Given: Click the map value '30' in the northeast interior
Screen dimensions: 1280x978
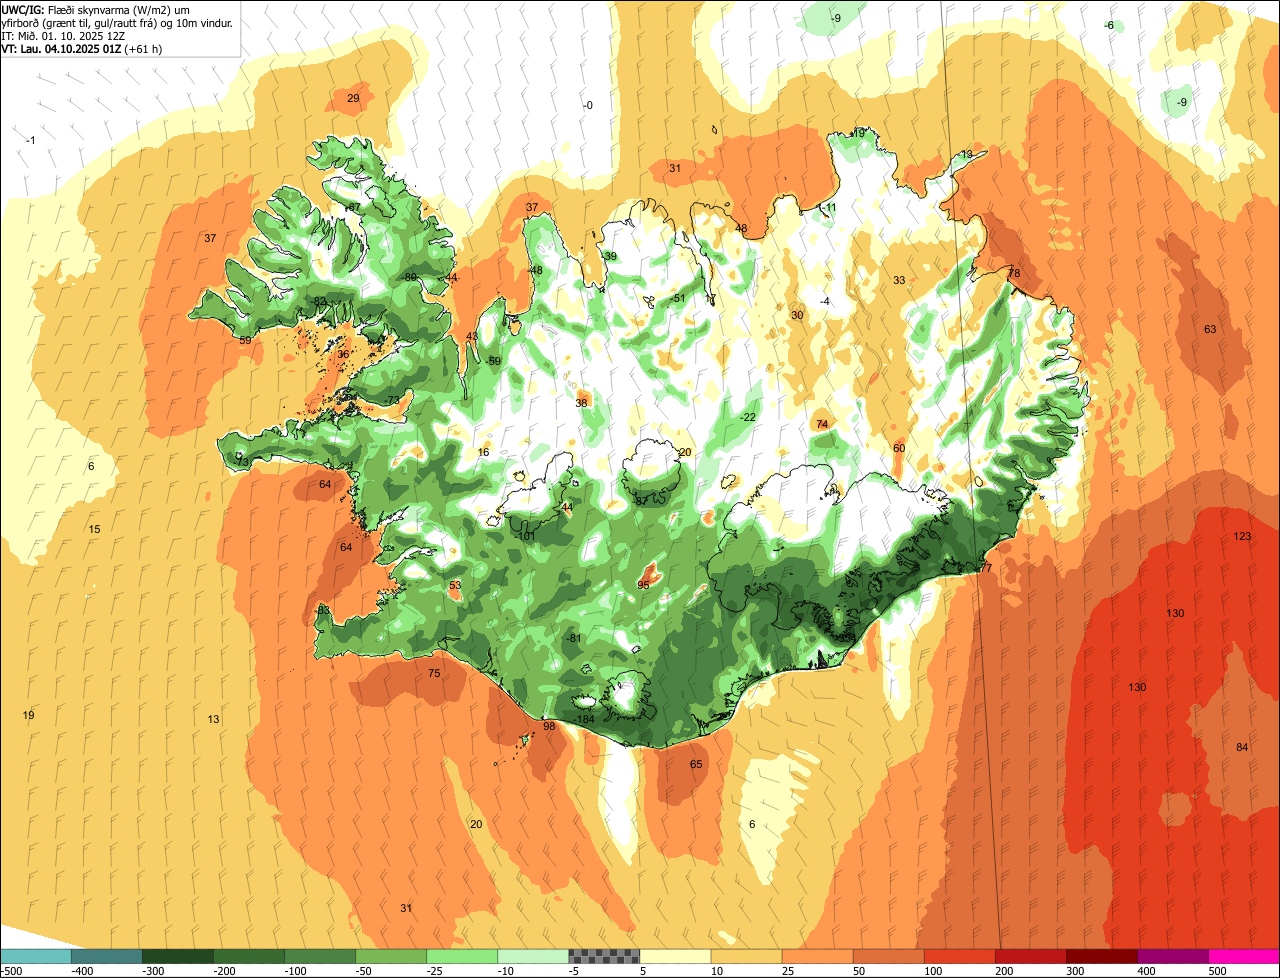Looking at the screenshot, I should 797,316.
